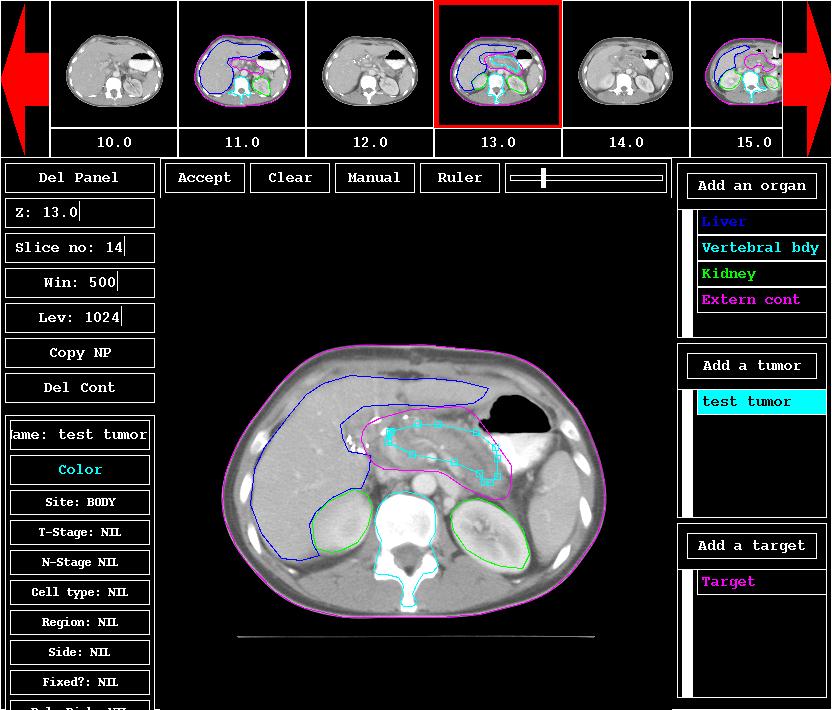Screen dimensions: 832x710
Task: Click the Add a tumor button
Action: click(751, 366)
